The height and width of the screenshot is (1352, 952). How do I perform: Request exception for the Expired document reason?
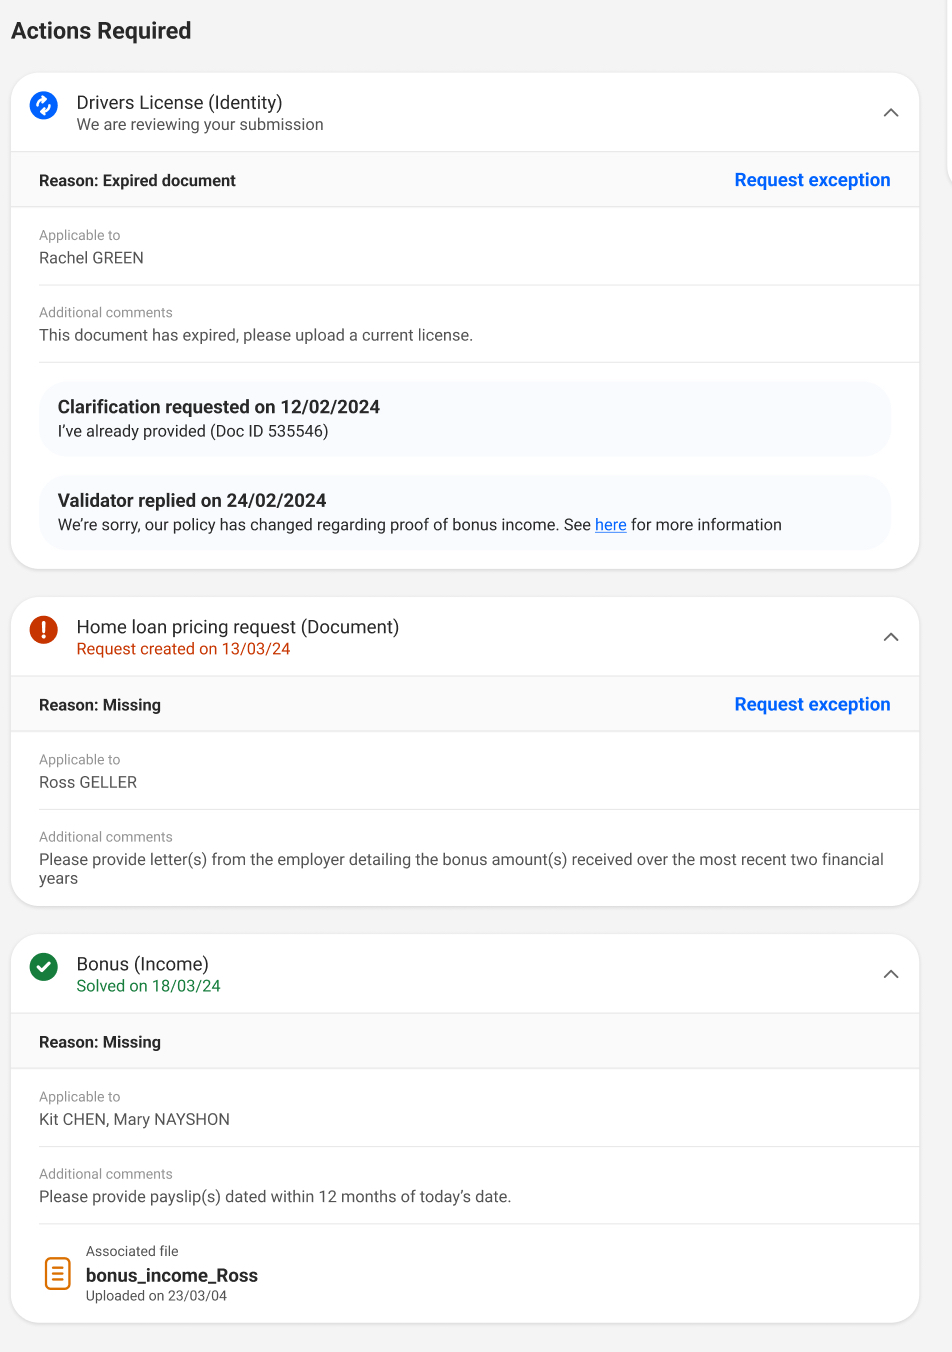[812, 180]
